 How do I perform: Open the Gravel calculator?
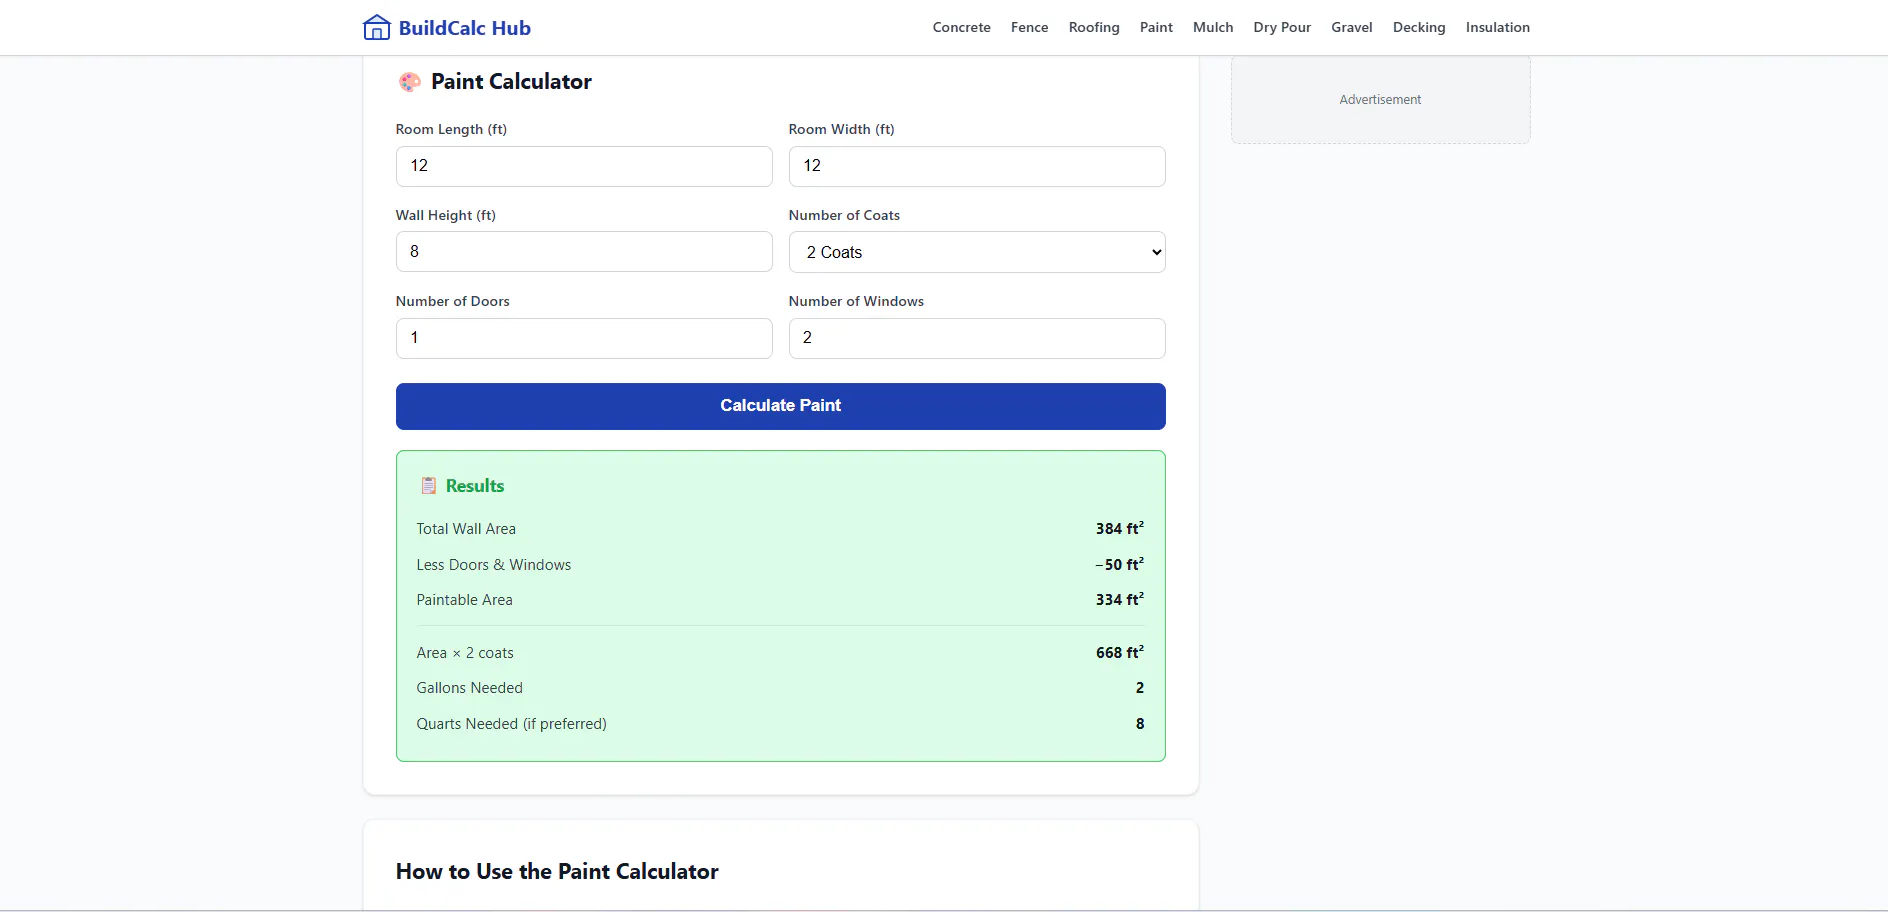(x=1352, y=27)
